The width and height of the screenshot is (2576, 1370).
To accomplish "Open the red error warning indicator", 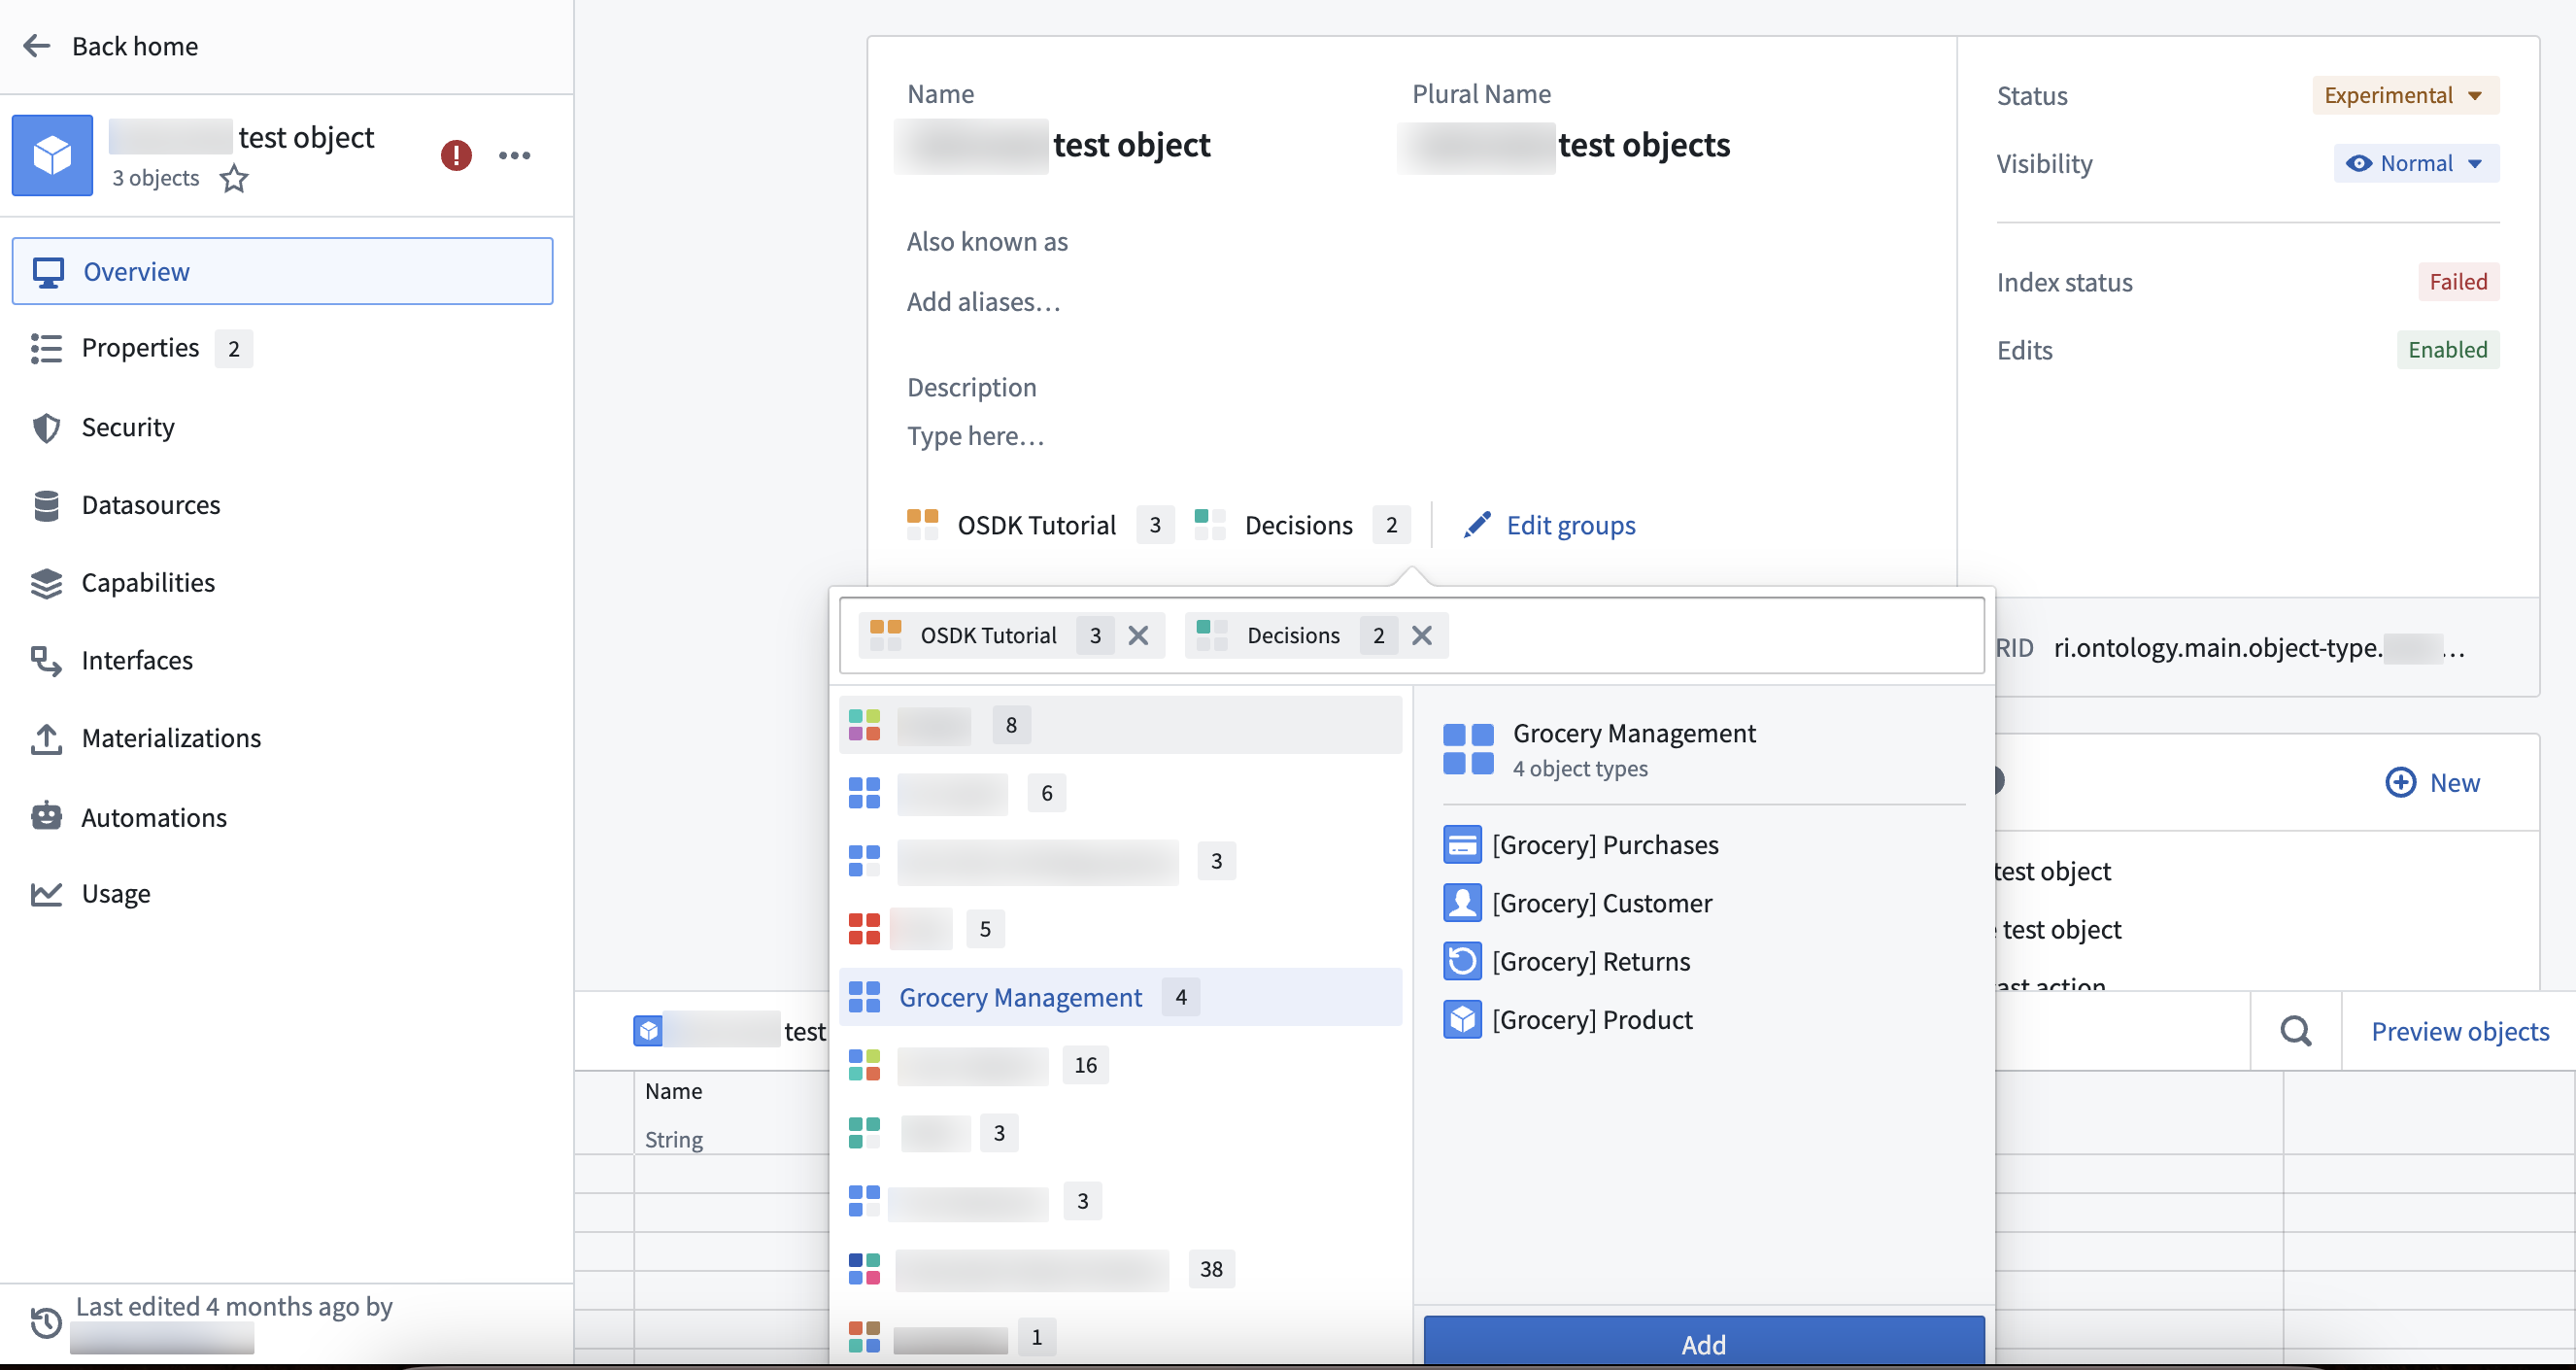I will point(456,155).
